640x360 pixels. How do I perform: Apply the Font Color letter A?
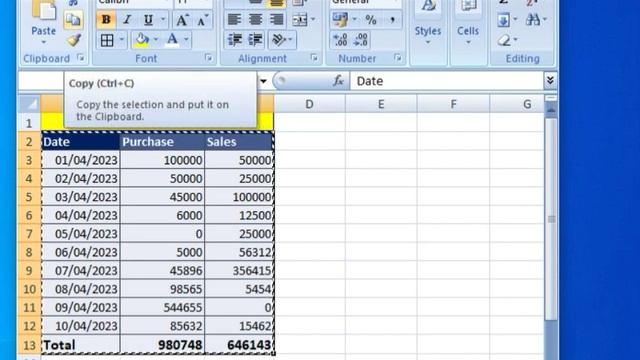pyautogui.click(x=173, y=40)
